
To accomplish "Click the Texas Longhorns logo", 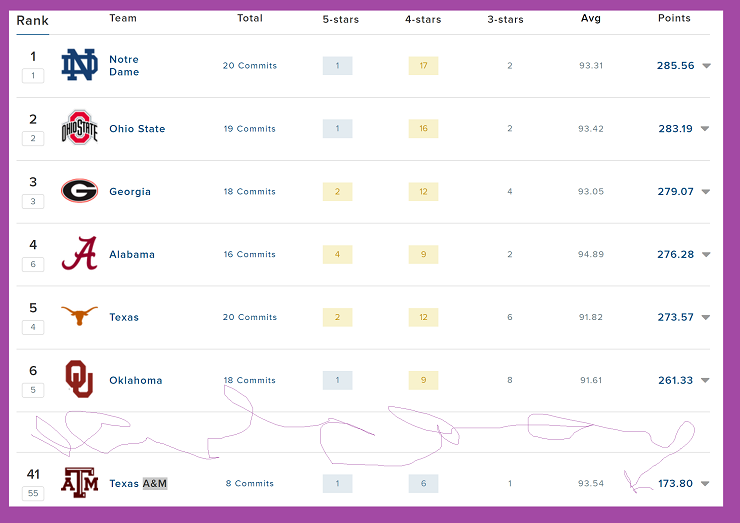I will 80,317.
